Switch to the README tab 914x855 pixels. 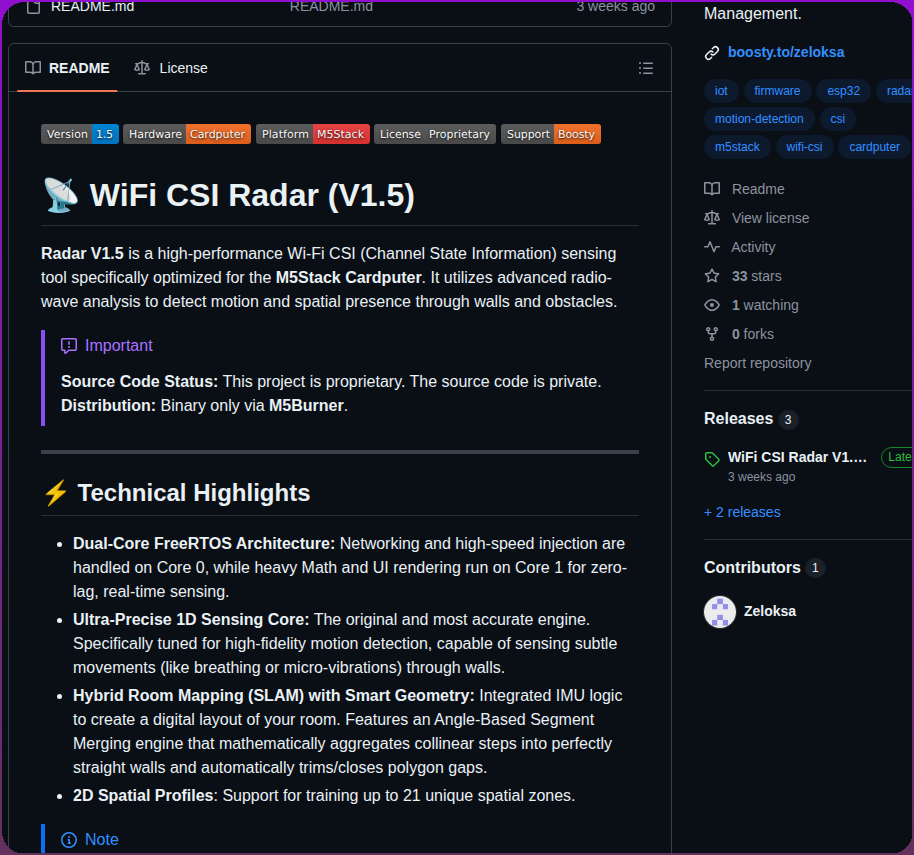(67, 68)
